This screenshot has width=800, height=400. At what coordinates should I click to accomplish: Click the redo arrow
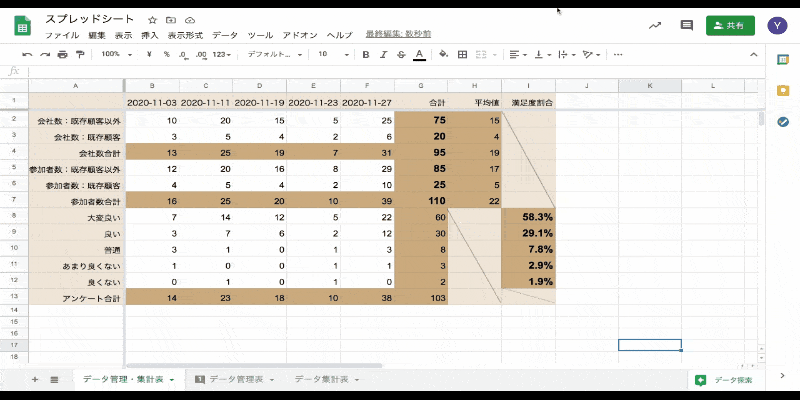pos(45,55)
